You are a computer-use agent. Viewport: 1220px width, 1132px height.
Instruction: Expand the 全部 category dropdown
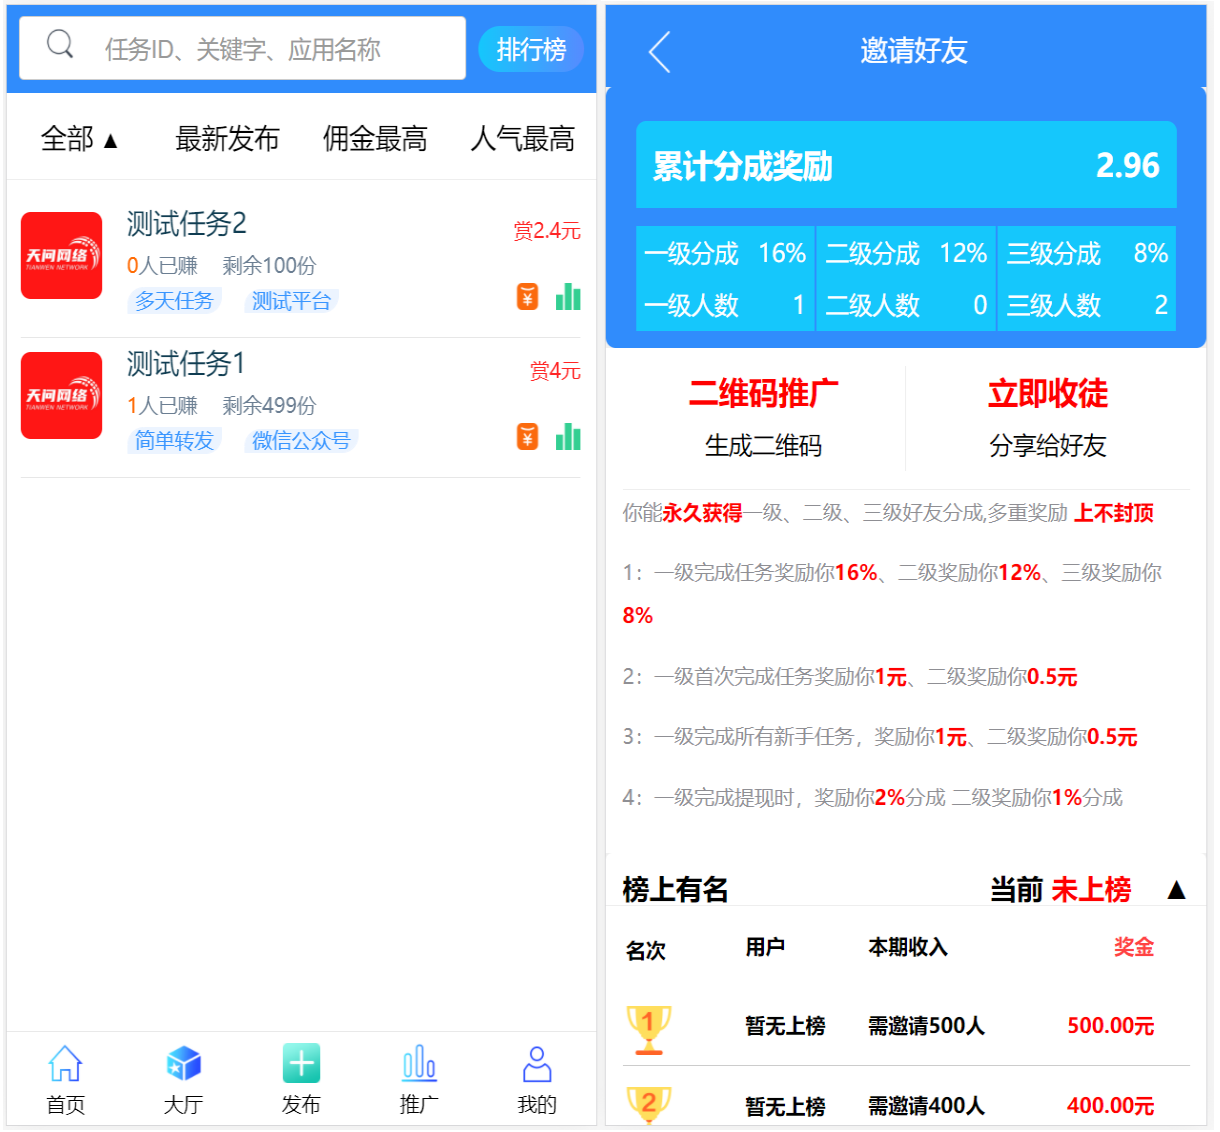click(x=79, y=139)
